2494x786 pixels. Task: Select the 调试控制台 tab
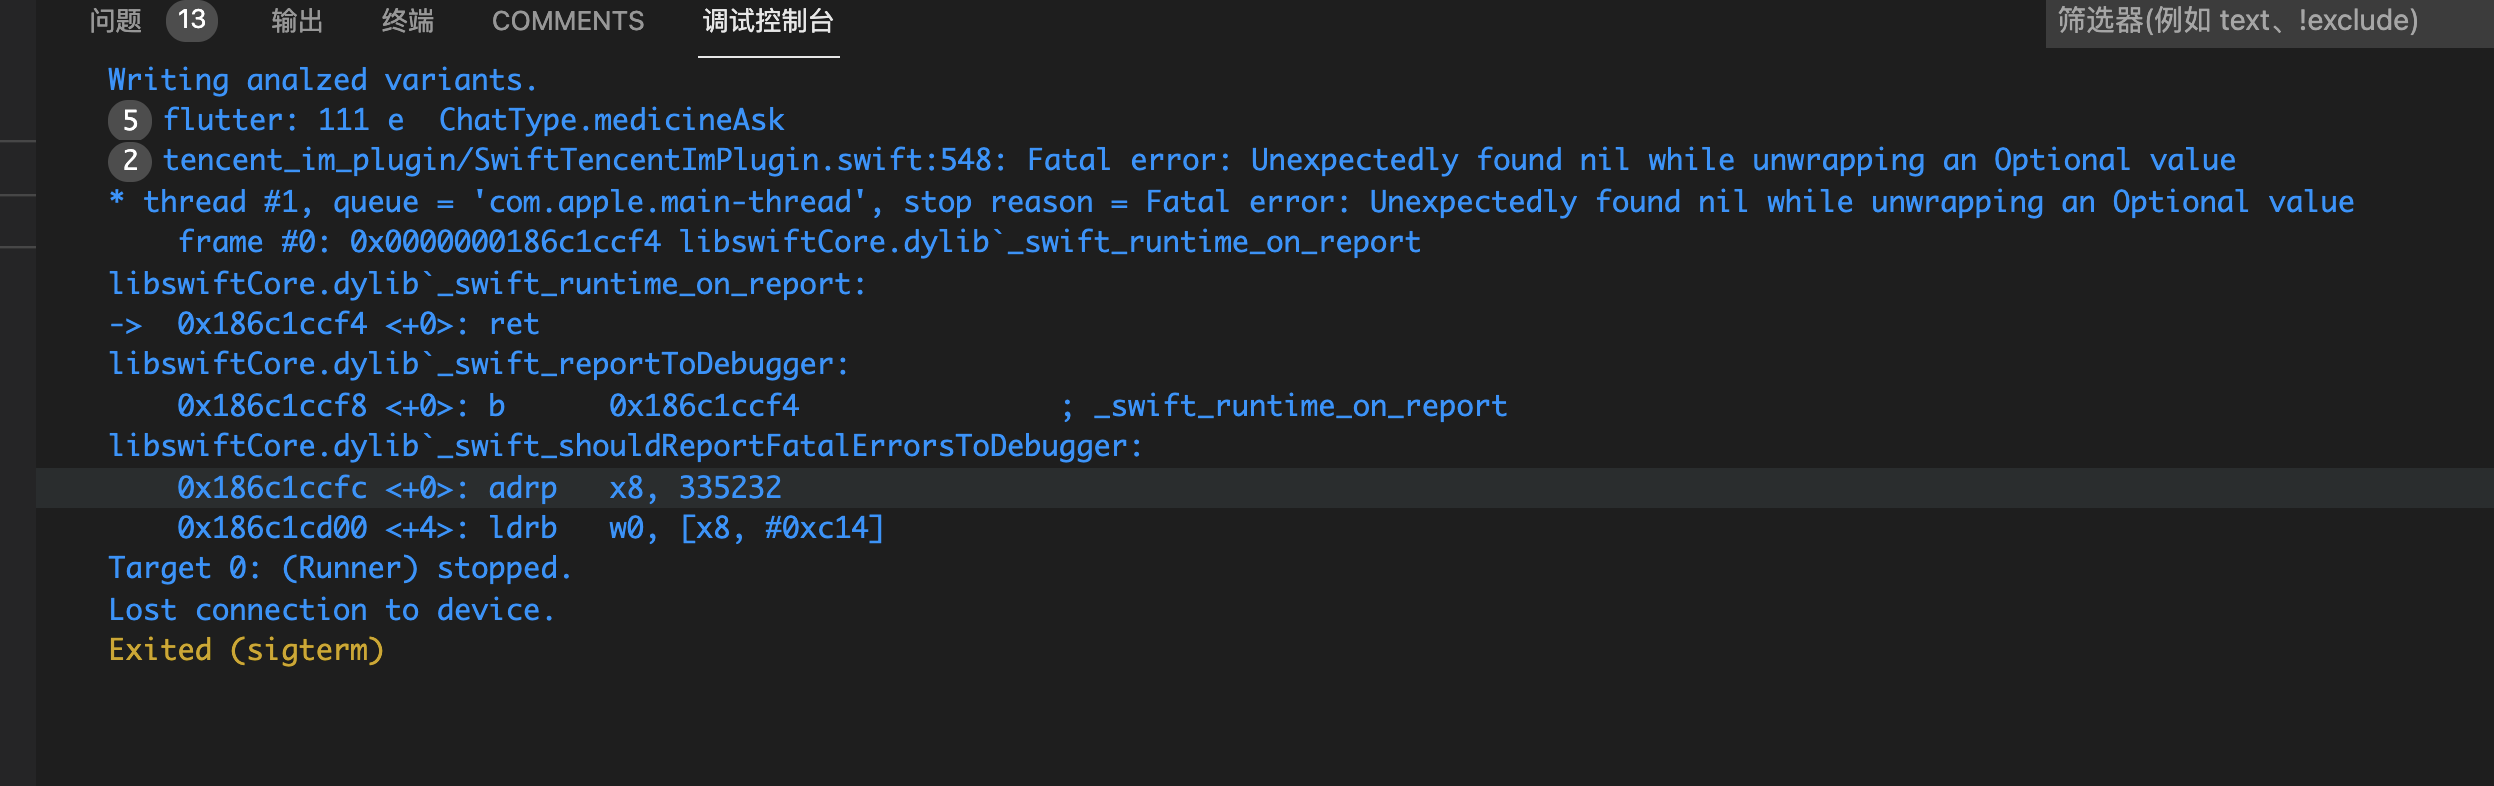coord(767,22)
